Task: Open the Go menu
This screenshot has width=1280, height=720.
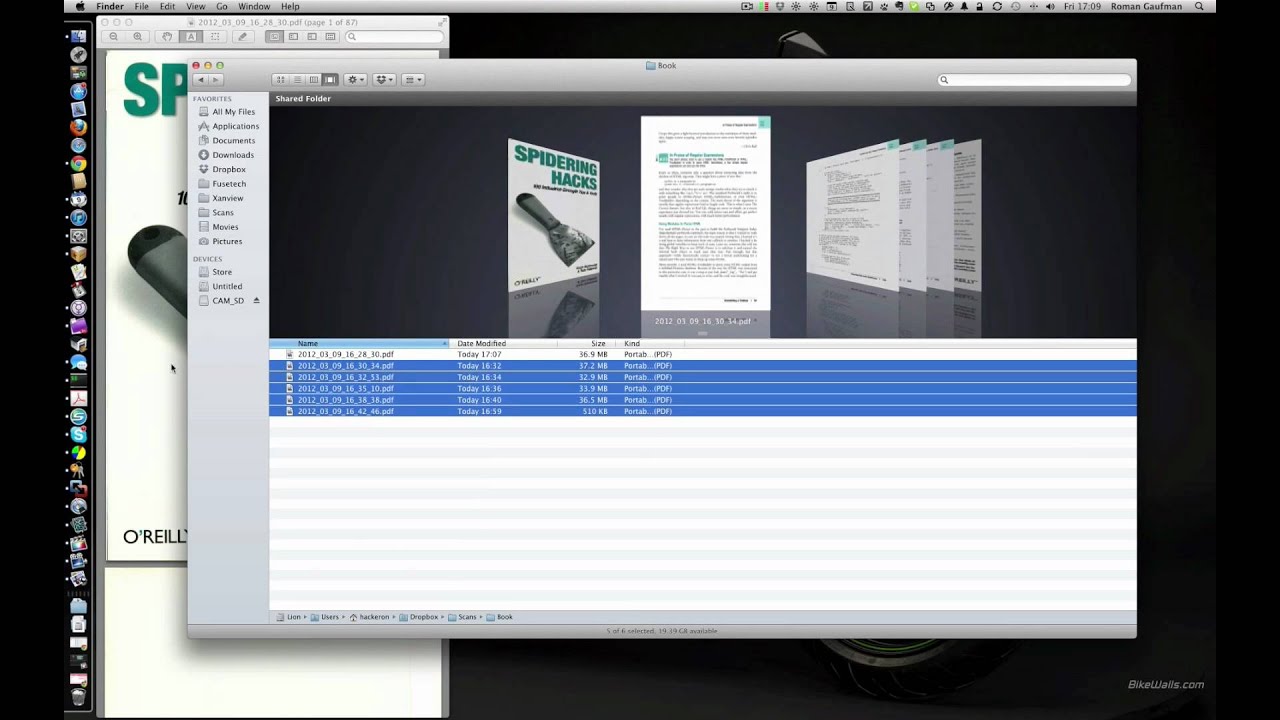Action: pos(221,6)
